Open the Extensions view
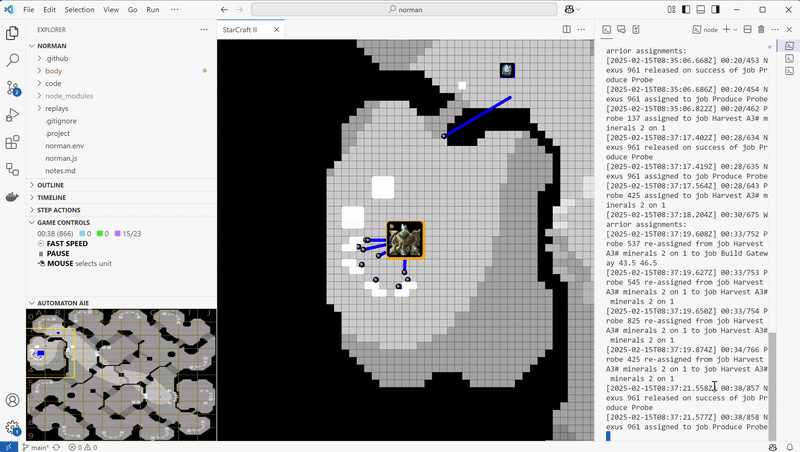800x452 pixels. pyautogui.click(x=12, y=142)
